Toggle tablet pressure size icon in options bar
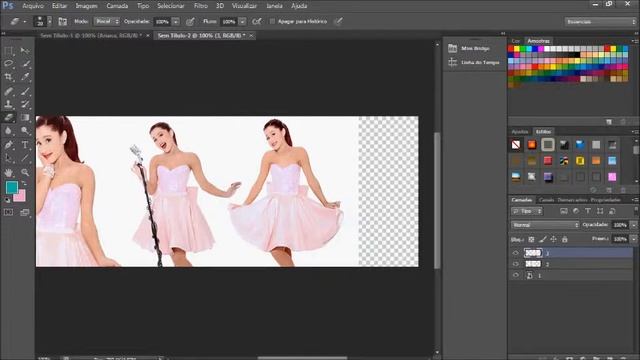 point(338,21)
